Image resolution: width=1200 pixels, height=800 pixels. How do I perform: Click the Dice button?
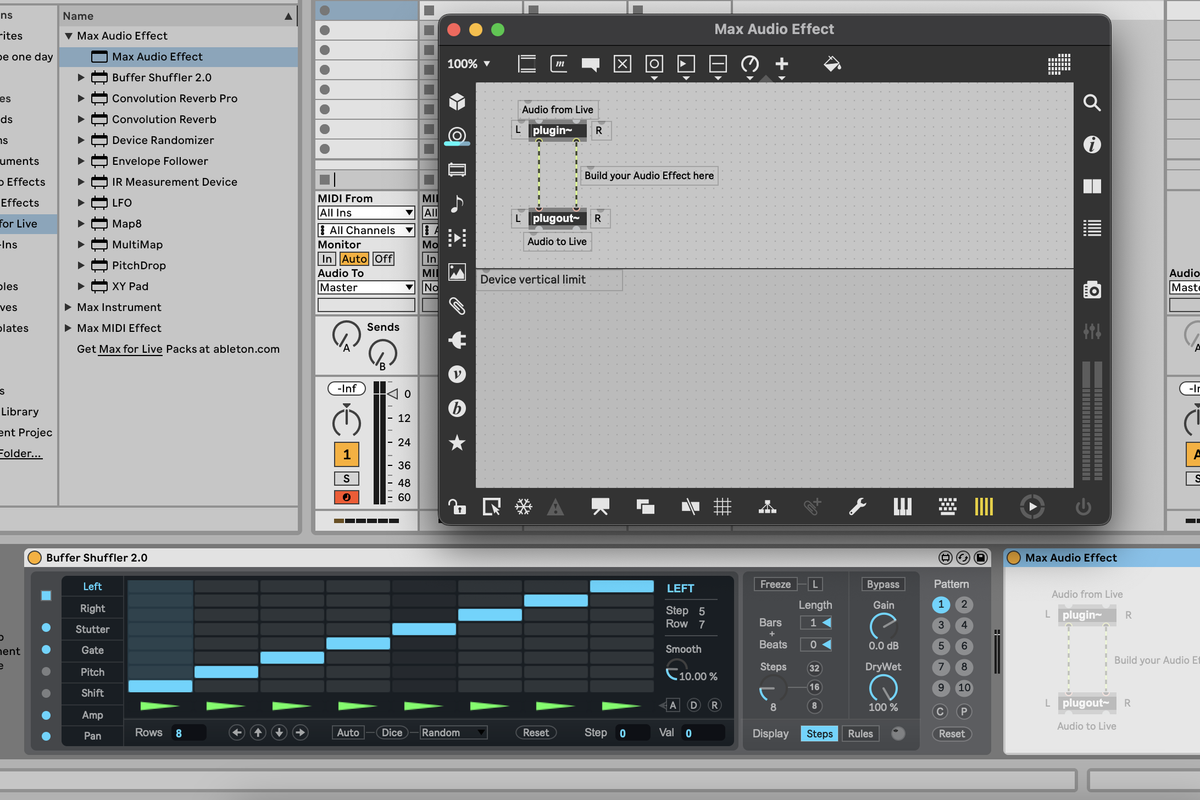(392, 733)
